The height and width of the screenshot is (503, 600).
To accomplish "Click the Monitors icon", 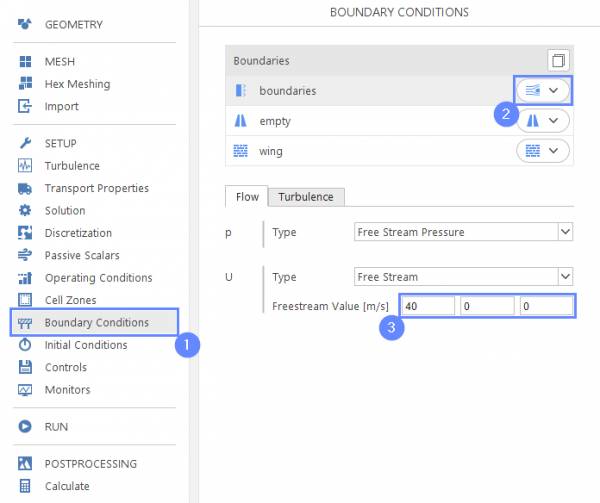I will click(x=25, y=390).
